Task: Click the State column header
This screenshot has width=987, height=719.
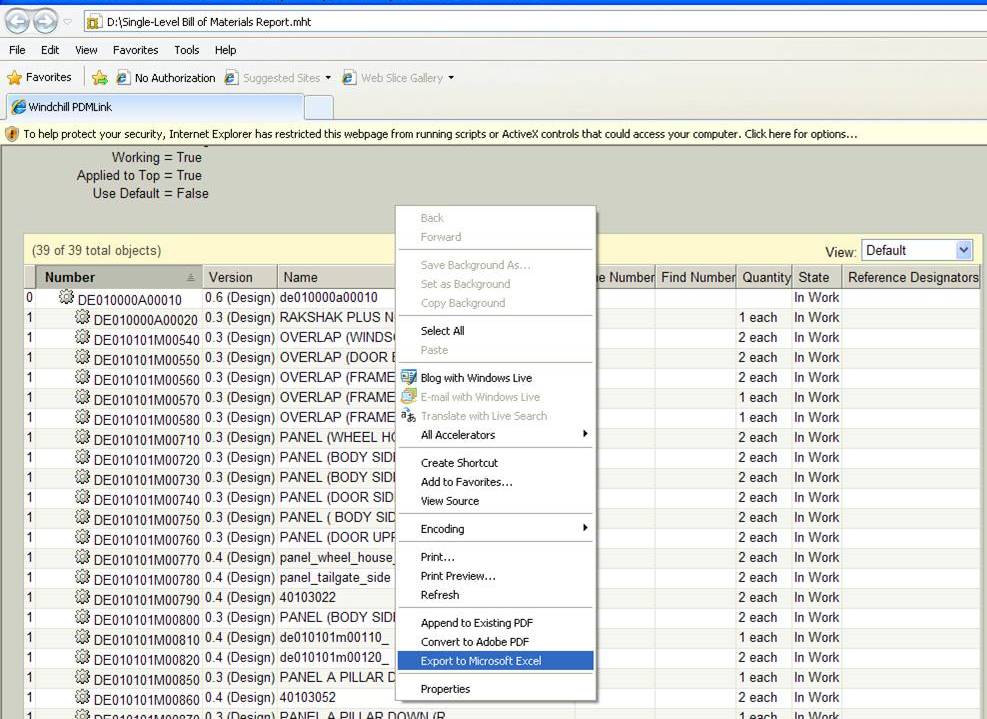Action: [817, 277]
